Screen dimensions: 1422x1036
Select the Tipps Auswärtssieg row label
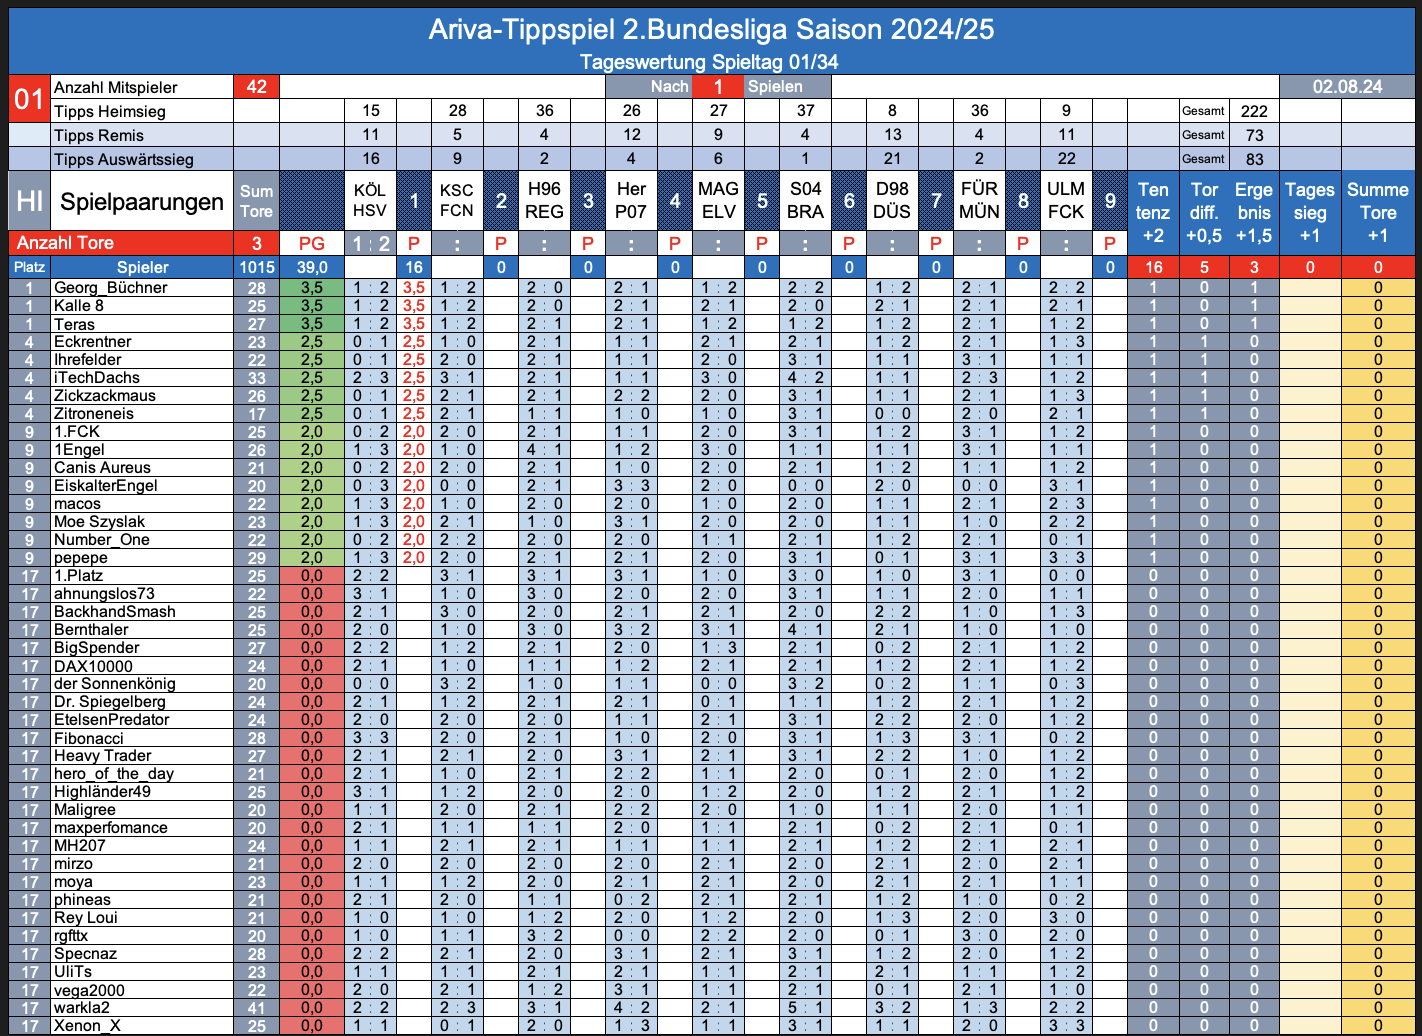(x=124, y=160)
